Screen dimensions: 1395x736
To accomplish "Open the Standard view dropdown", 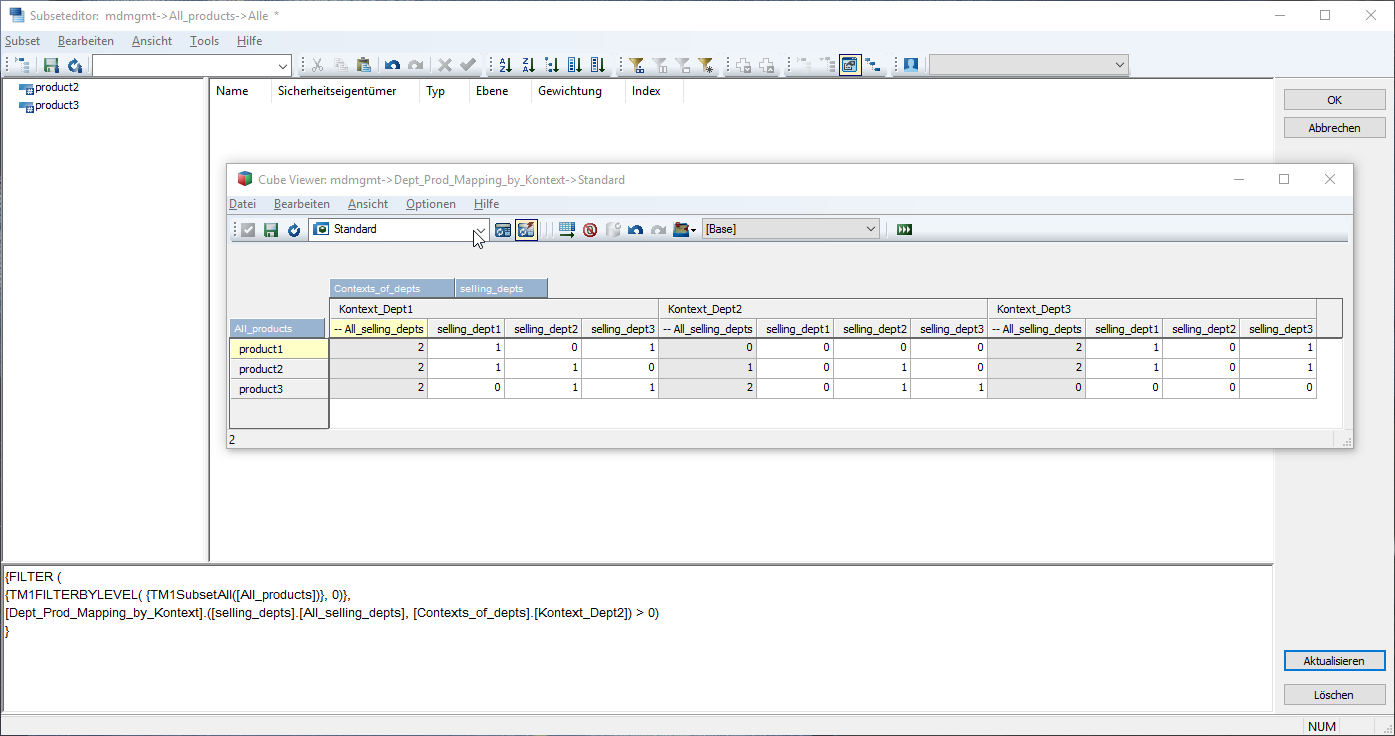I will tap(479, 230).
